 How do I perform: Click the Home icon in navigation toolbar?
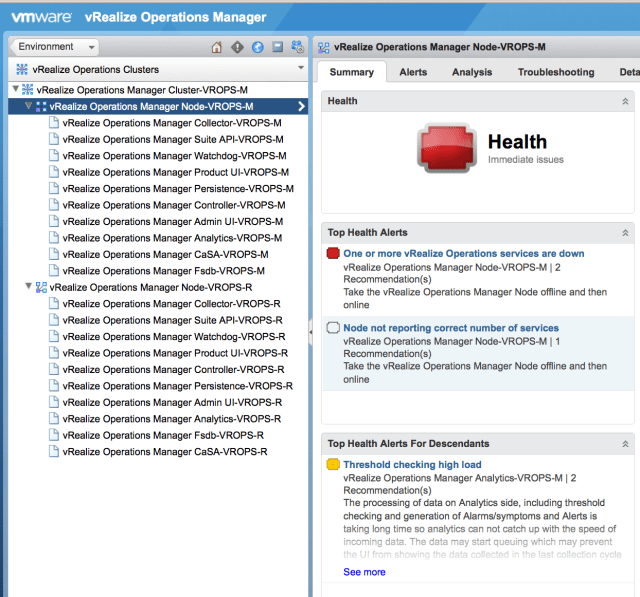[217, 47]
